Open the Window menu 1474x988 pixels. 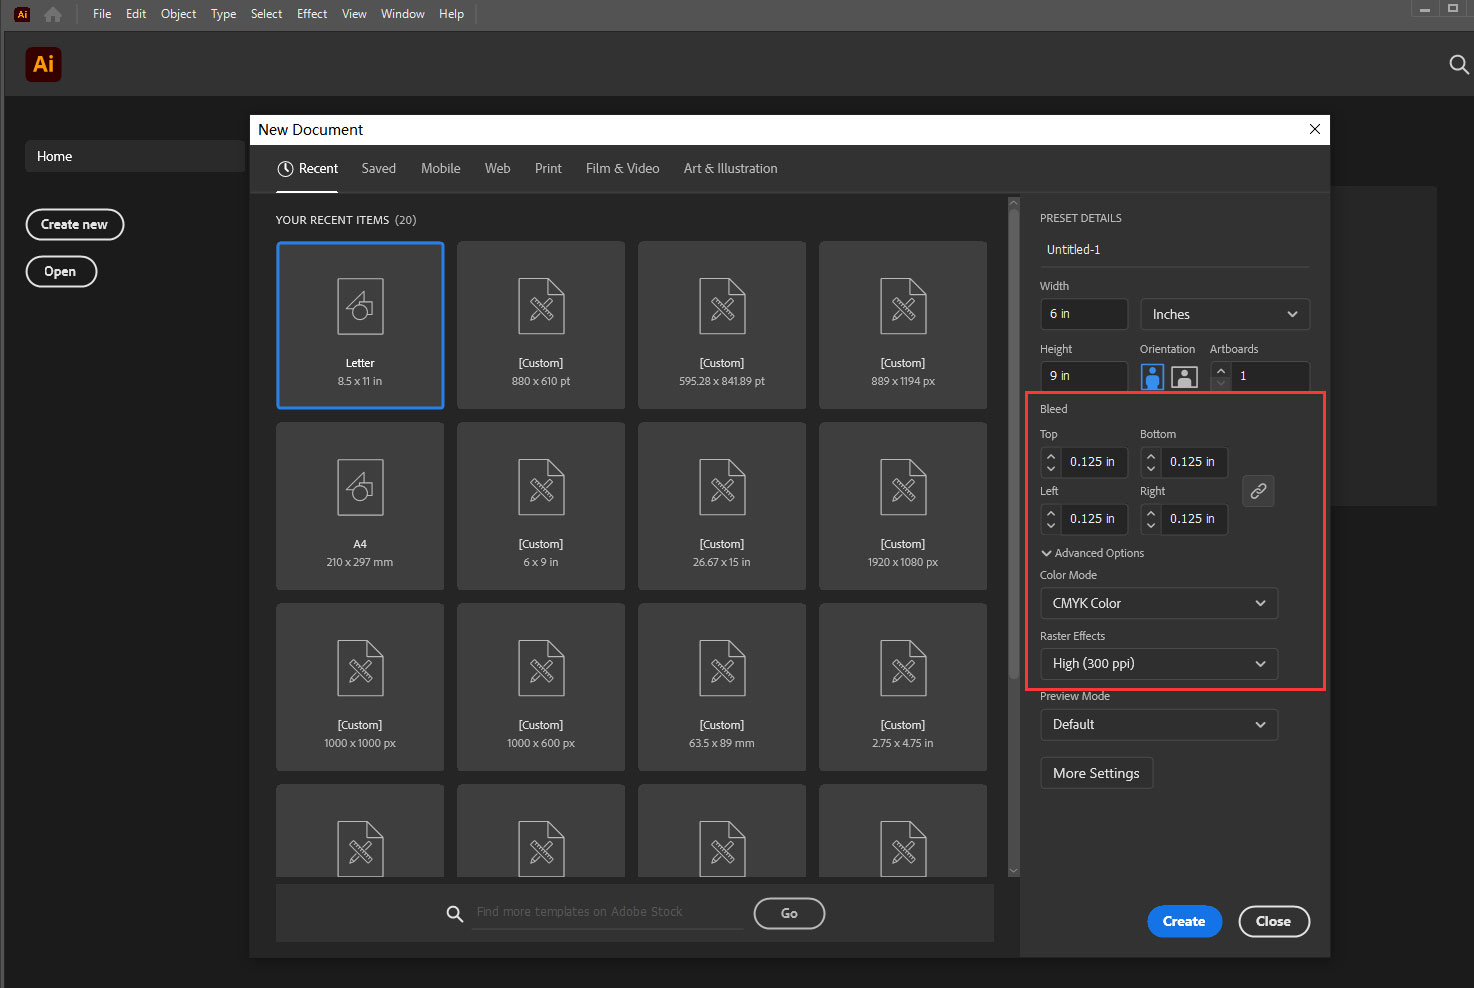(x=403, y=14)
